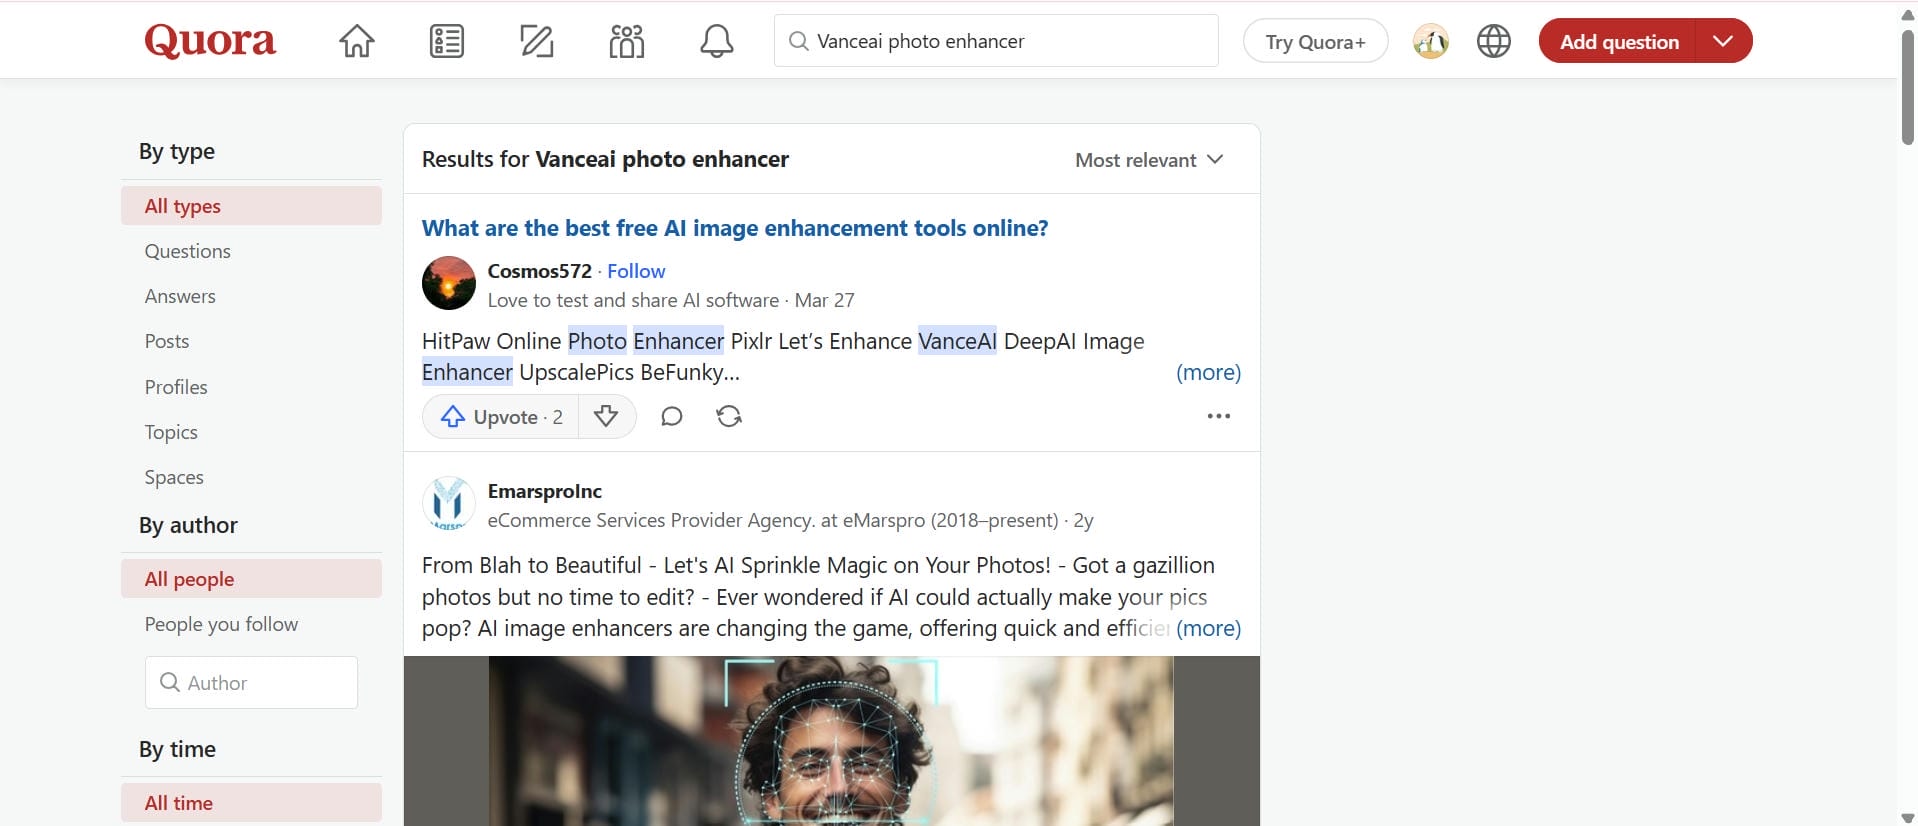Select the All people author filter
The width and height of the screenshot is (1918, 826).
[x=251, y=579]
